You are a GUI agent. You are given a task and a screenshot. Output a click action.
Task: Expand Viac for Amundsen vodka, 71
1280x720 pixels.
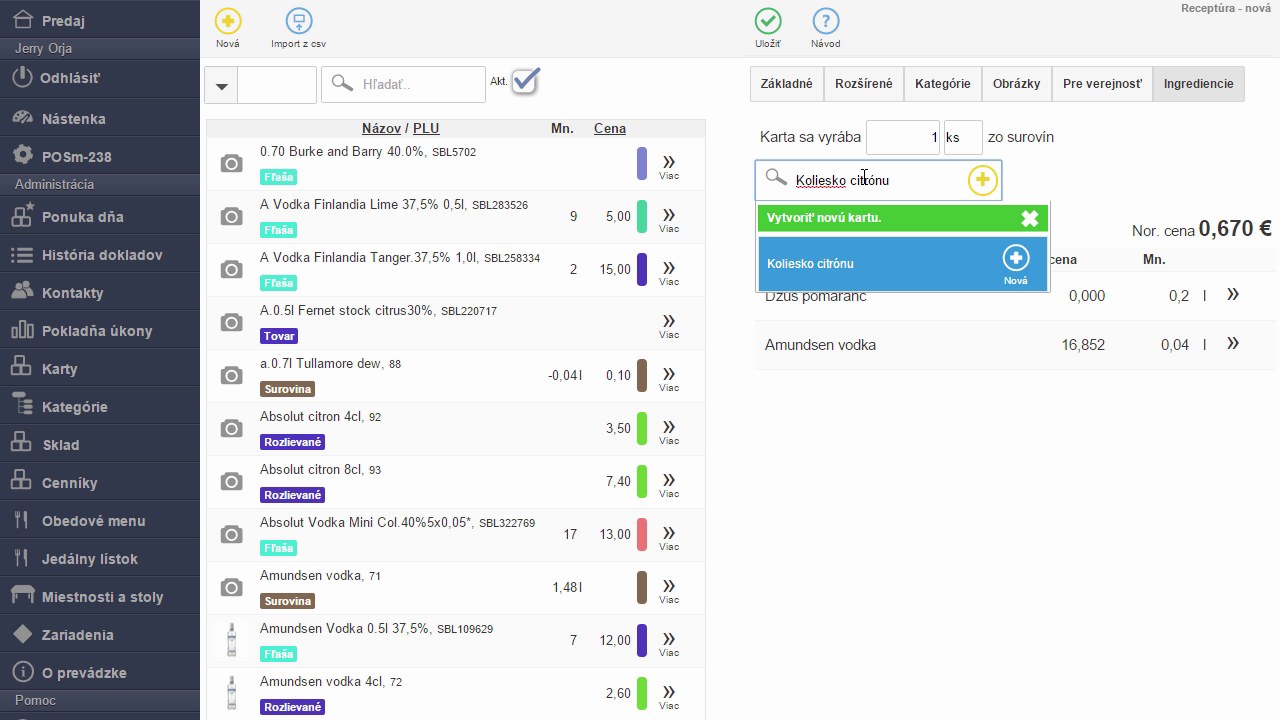pyautogui.click(x=669, y=589)
